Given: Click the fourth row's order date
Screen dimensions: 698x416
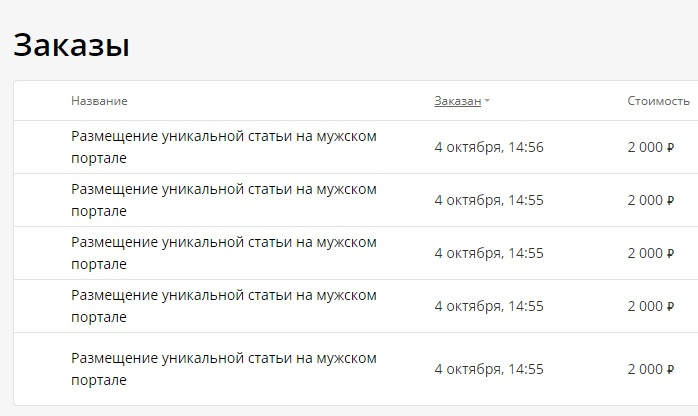Looking at the screenshot, I should pyautogui.click(x=489, y=306).
